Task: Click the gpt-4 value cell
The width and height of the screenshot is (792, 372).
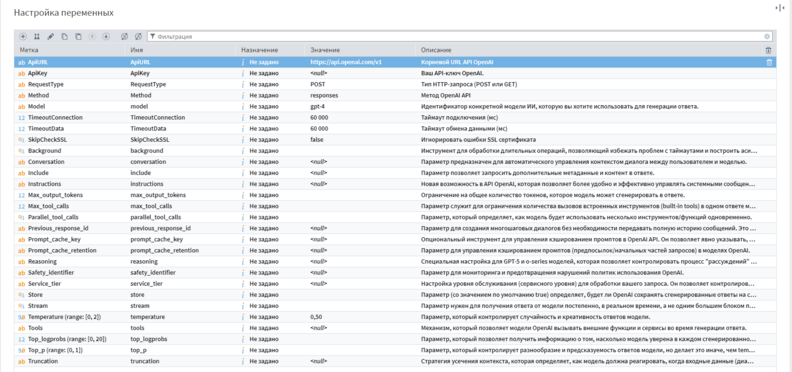Action: pos(318,106)
